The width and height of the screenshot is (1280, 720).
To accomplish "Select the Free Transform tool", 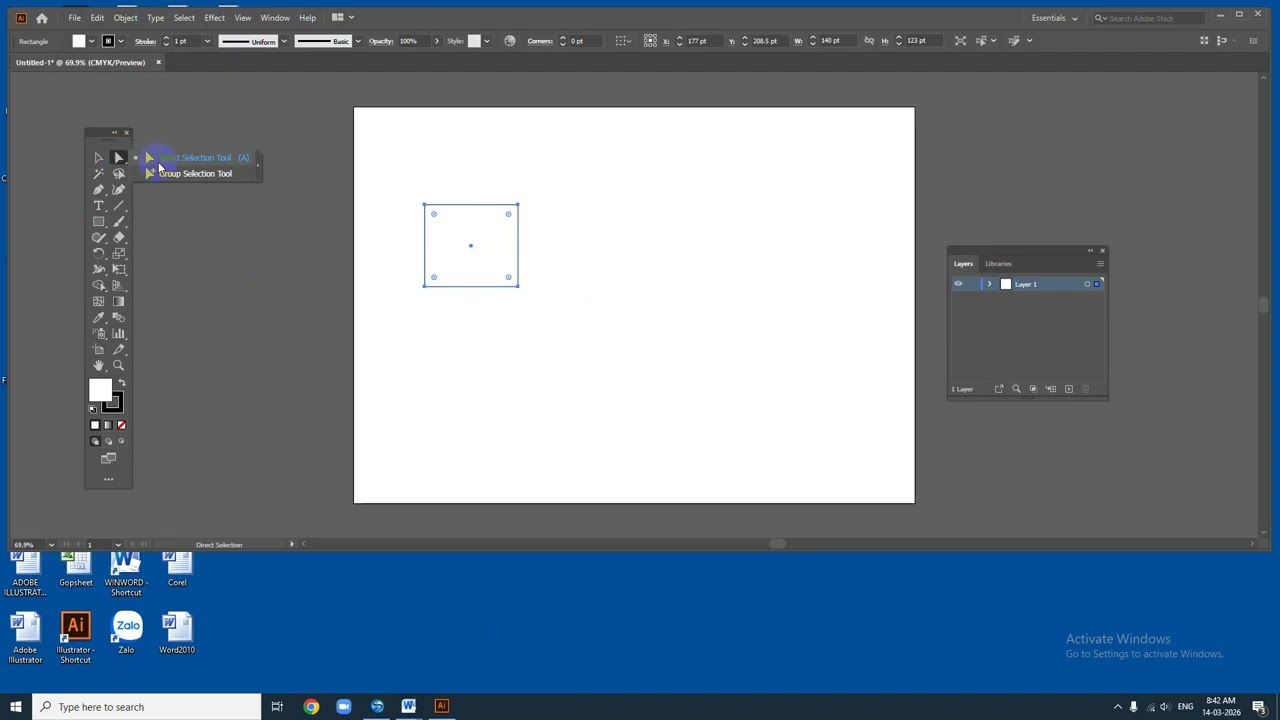I will pyautogui.click(x=118, y=270).
